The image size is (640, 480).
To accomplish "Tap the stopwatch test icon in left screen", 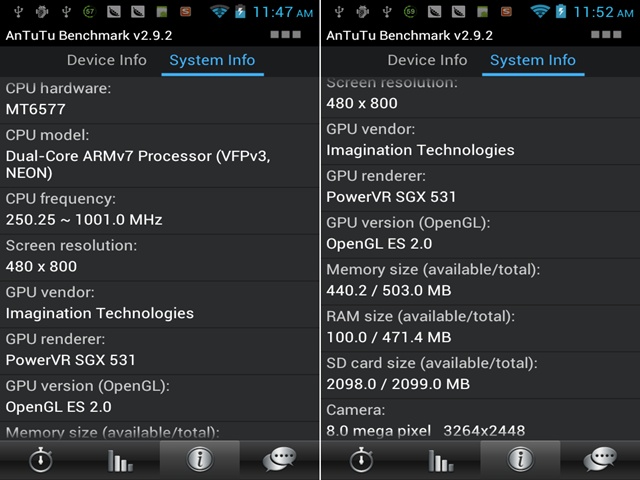I will pyautogui.click(x=40, y=460).
